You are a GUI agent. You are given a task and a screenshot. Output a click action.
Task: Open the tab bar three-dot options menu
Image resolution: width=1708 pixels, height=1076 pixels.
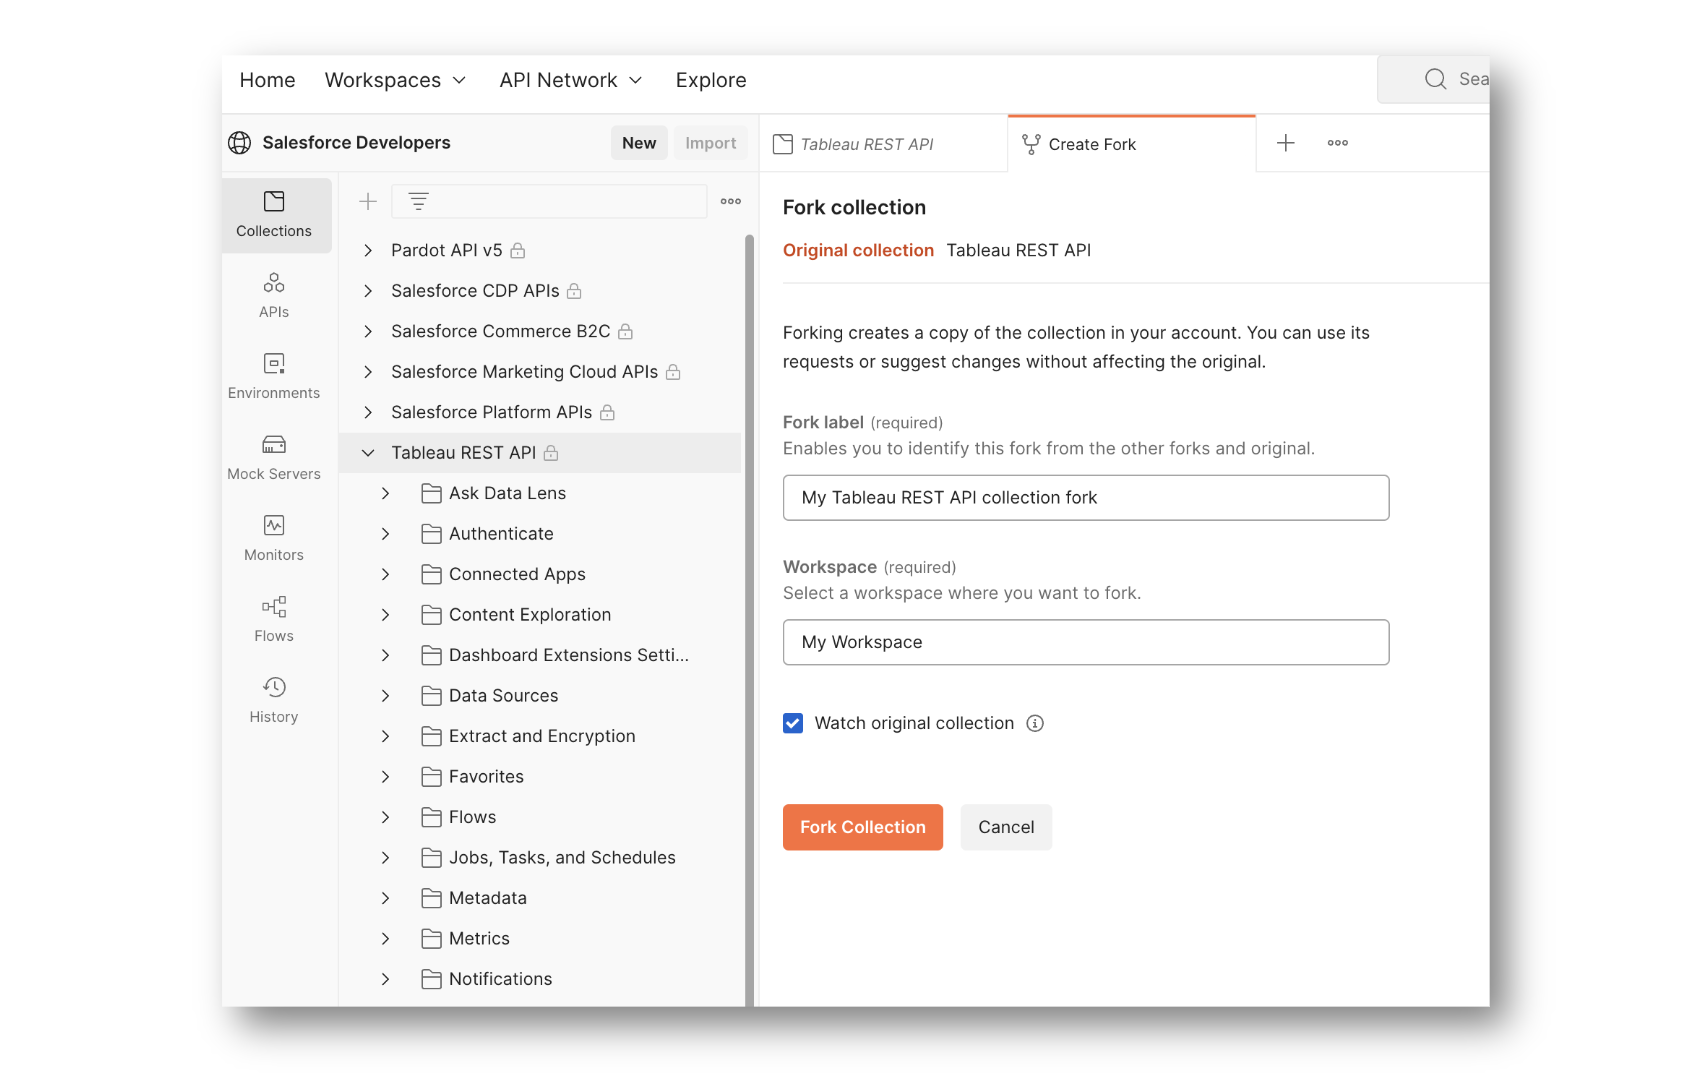pos(1338,143)
